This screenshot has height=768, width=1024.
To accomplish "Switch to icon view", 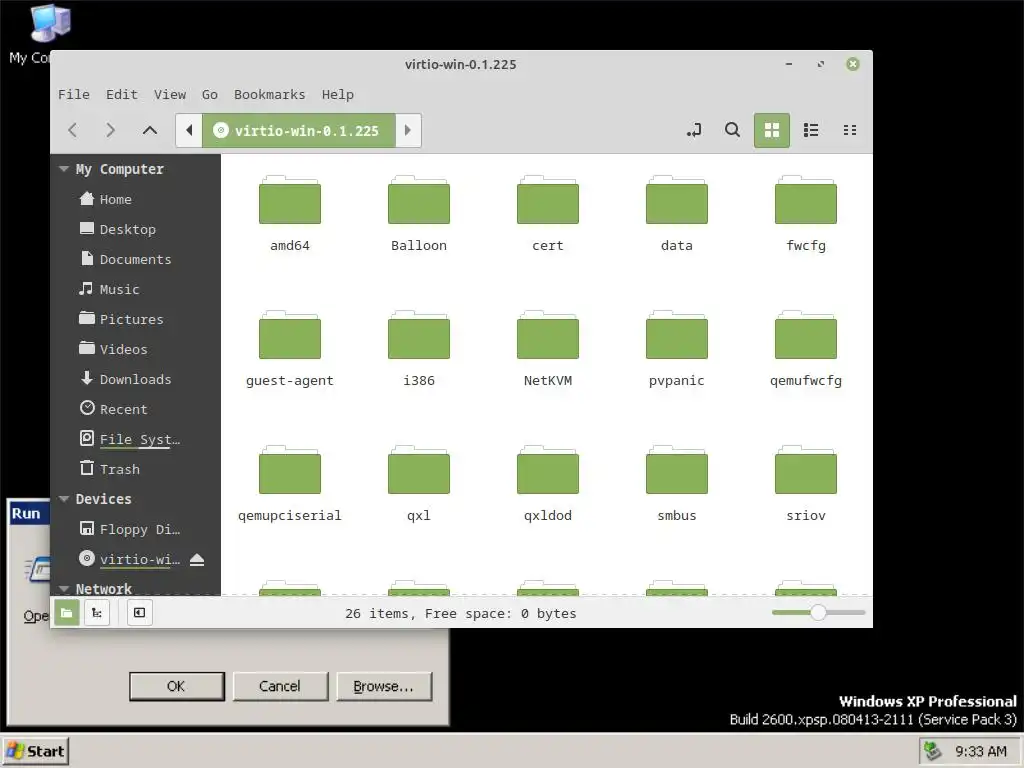I will [772, 130].
